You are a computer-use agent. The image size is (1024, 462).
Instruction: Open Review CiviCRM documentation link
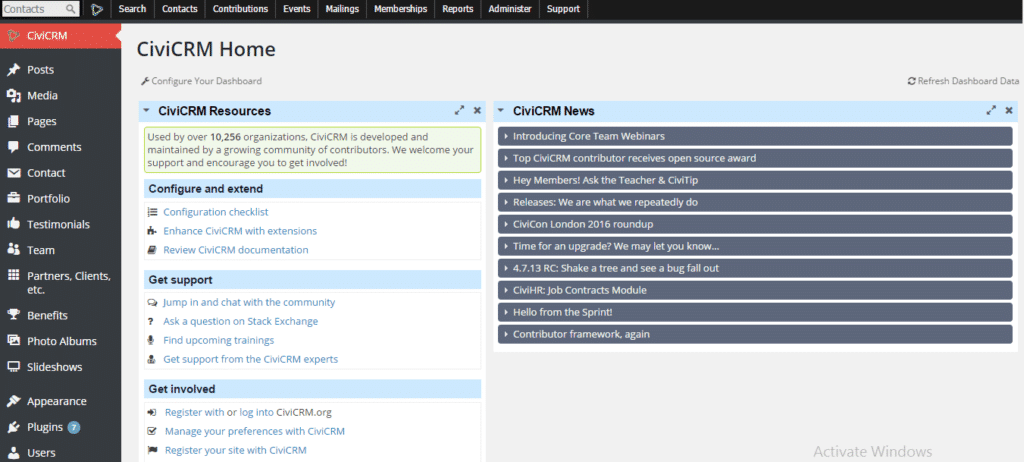tap(236, 250)
